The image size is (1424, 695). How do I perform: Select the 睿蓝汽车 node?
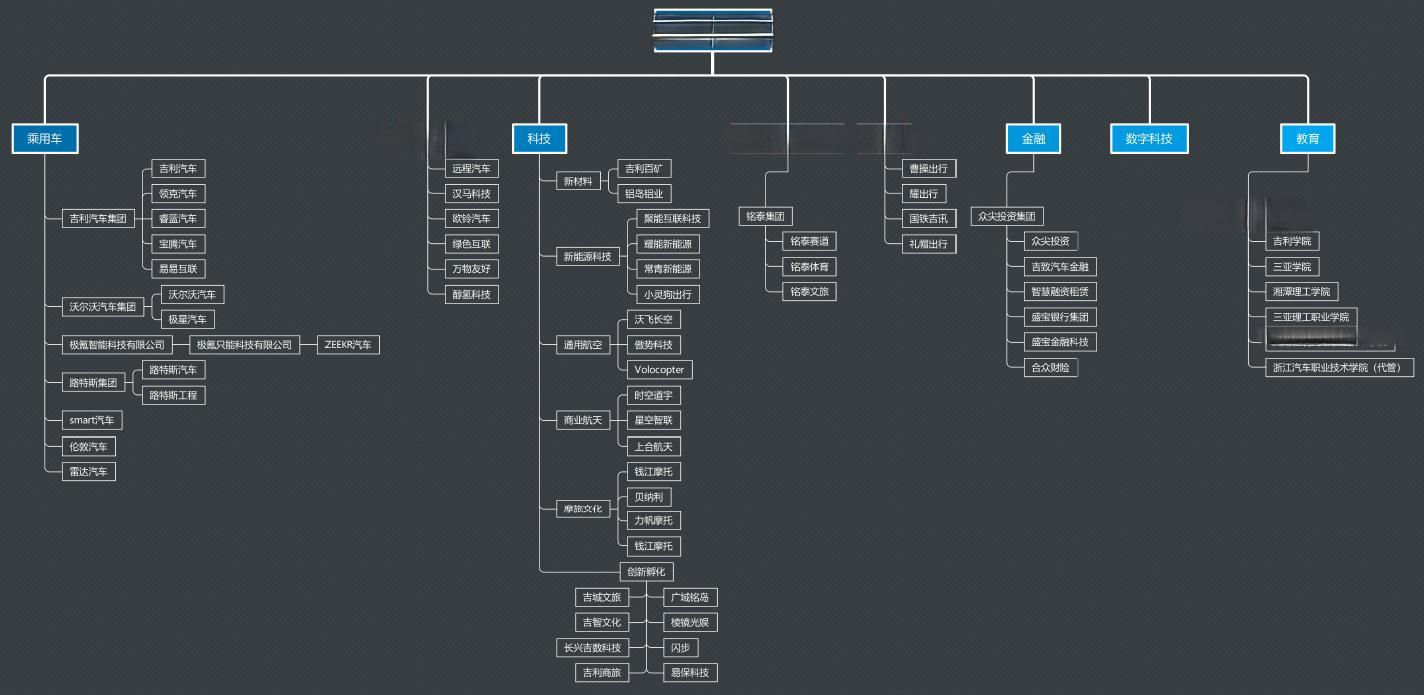178,218
